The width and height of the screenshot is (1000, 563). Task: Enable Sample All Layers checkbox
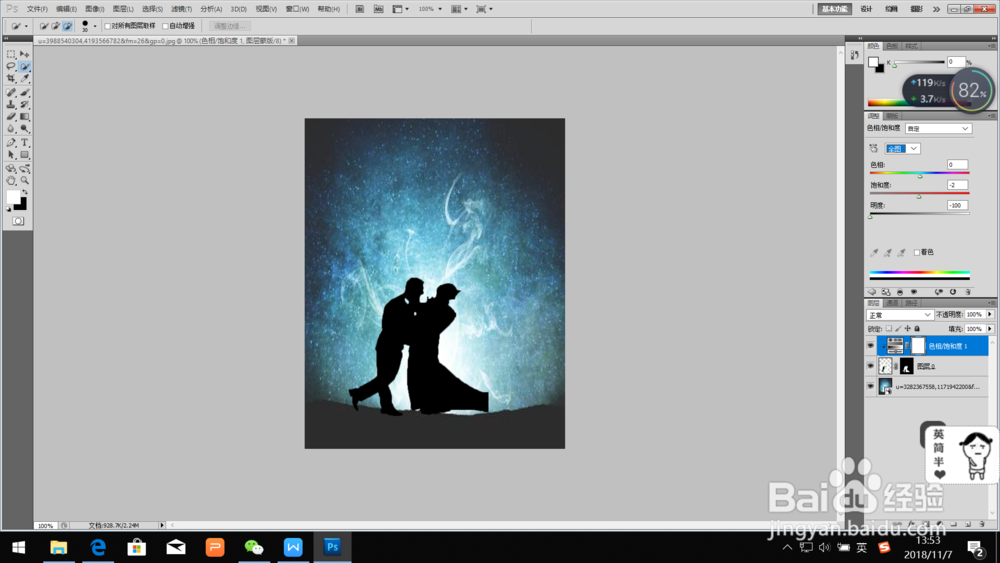tap(108, 26)
